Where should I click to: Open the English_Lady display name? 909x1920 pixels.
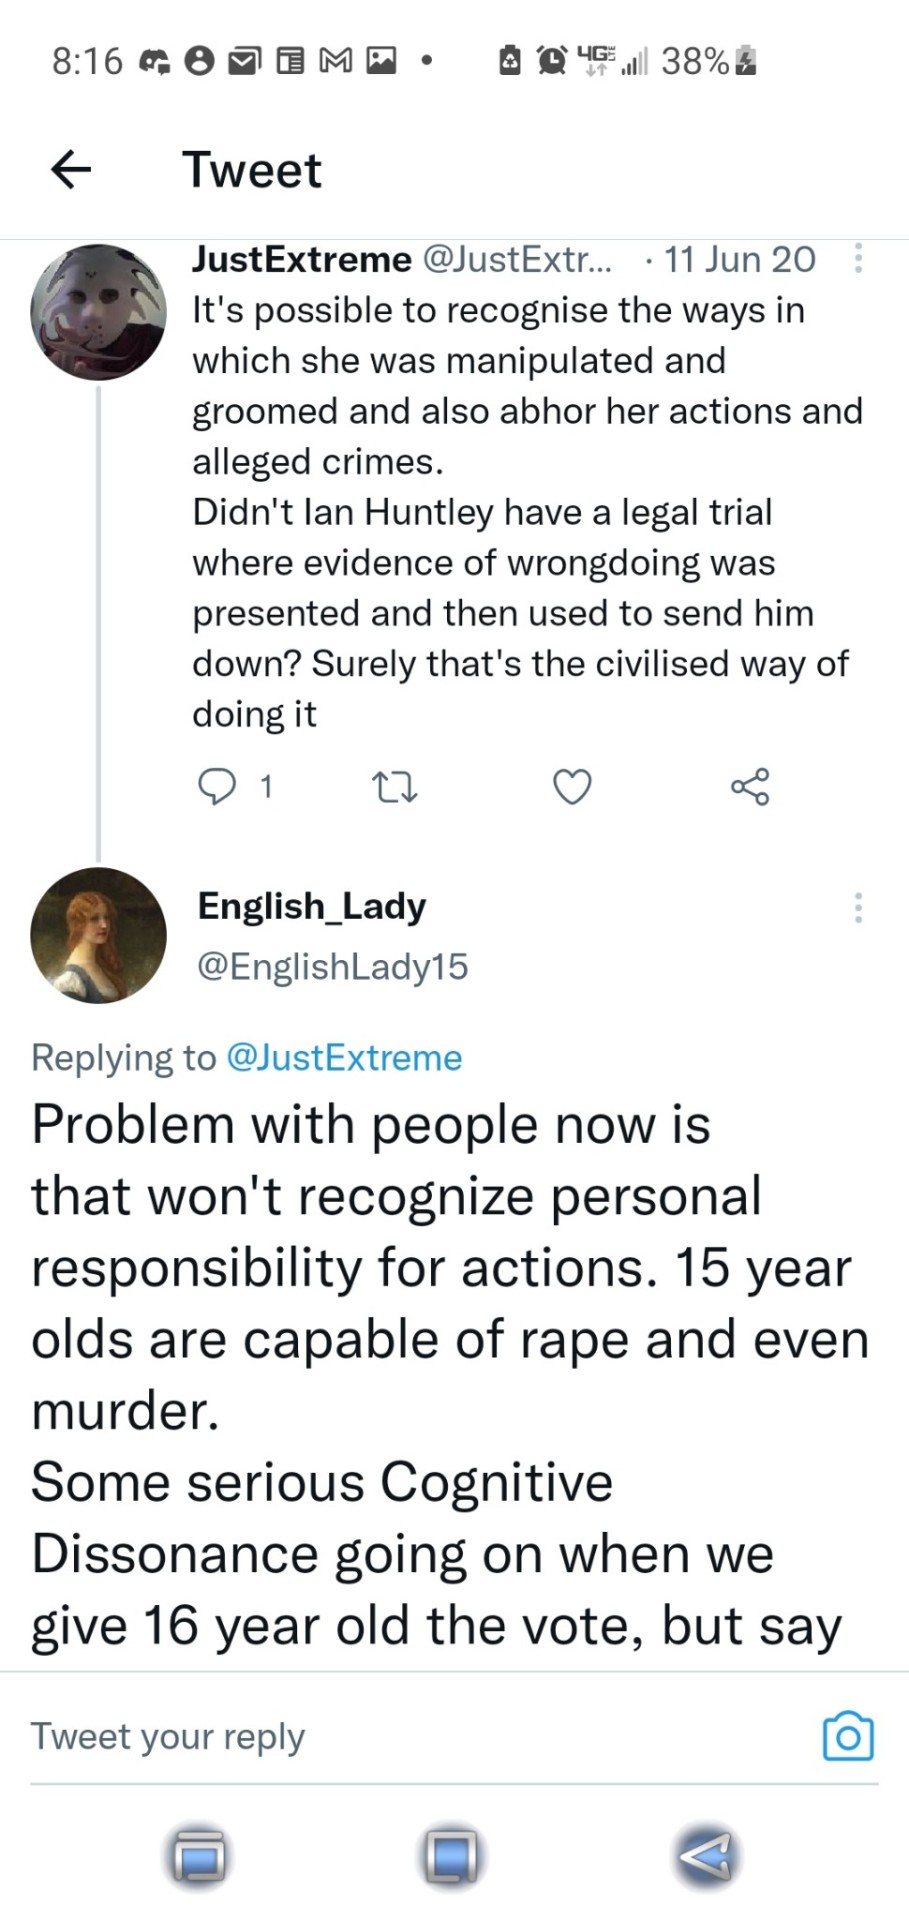click(x=311, y=906)
